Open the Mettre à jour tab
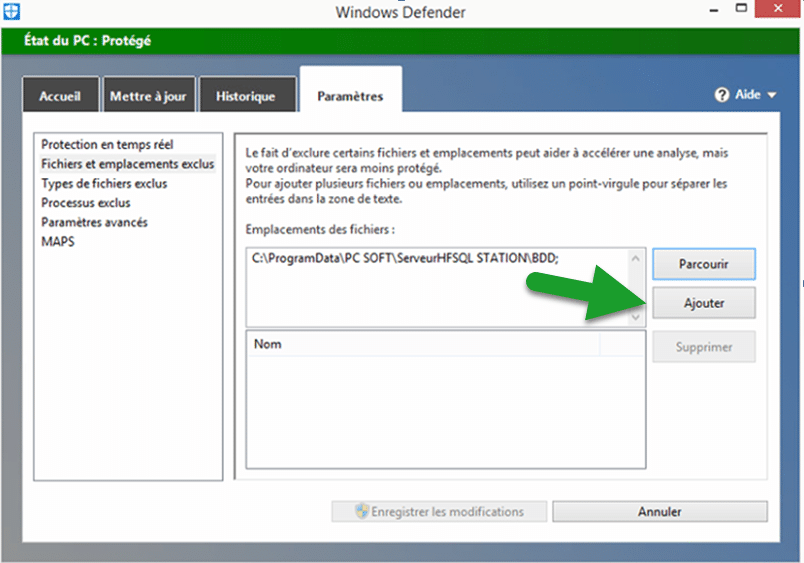This screenshot has width=804, height=563. pyautogui.click(x=149, y=95)
